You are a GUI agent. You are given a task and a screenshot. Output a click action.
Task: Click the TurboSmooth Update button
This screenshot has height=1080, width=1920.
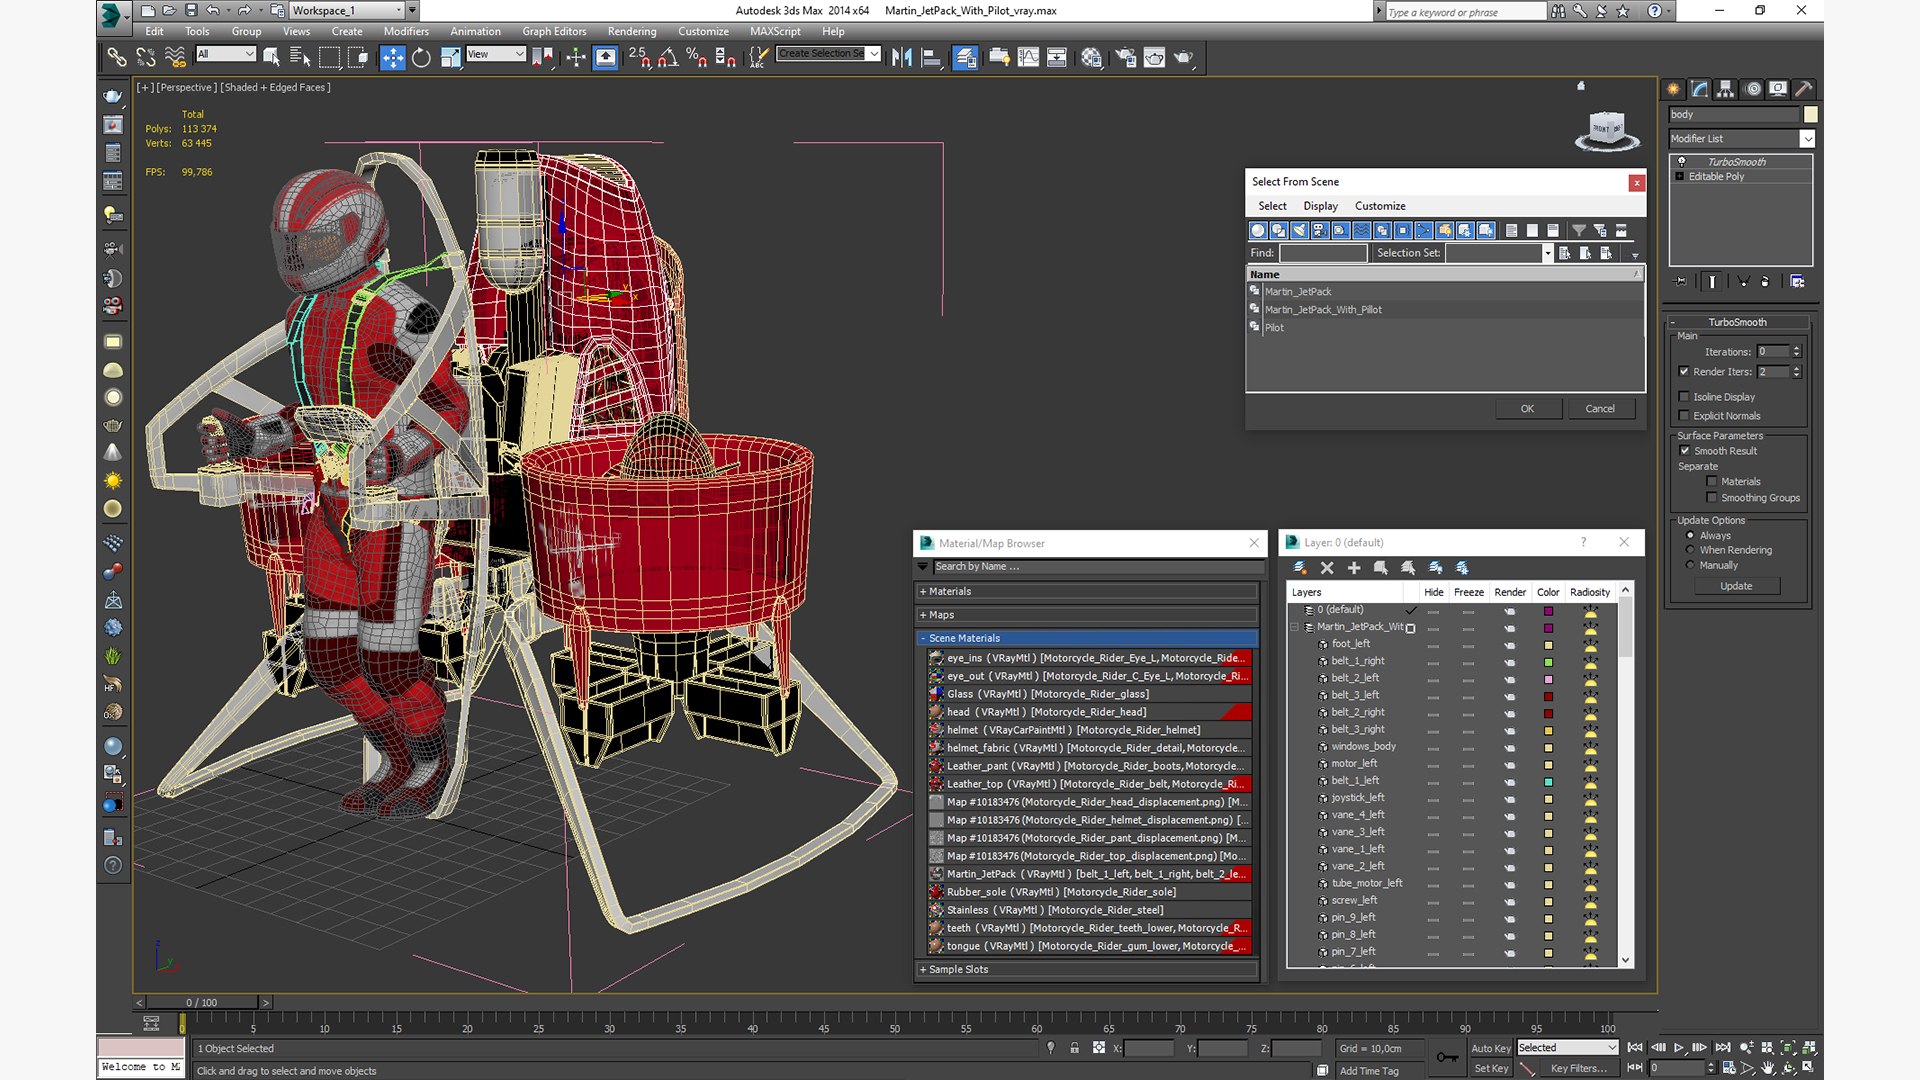pyautogui.click(x=1736, y=586)
